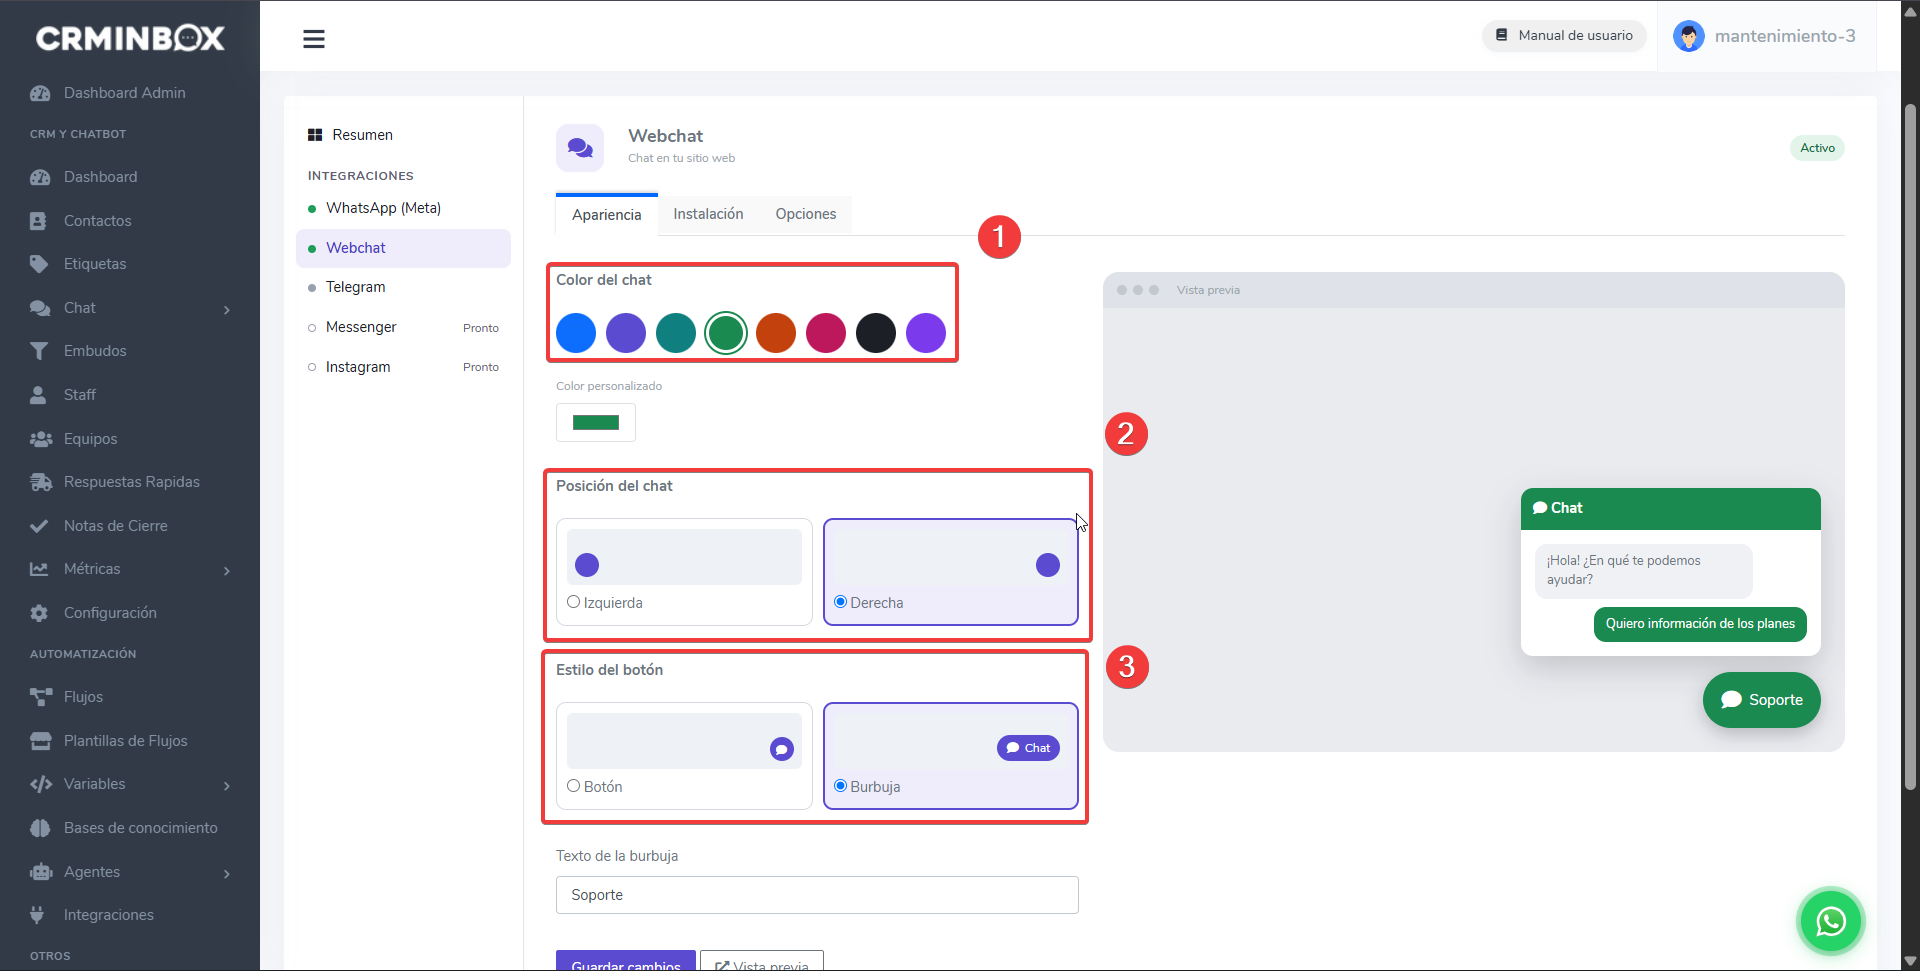This screenshot has width=1920, height=971.
Task: Click the Izquierda position preview thumbnail
Action: pyautogui.click(x=684, y=557)
